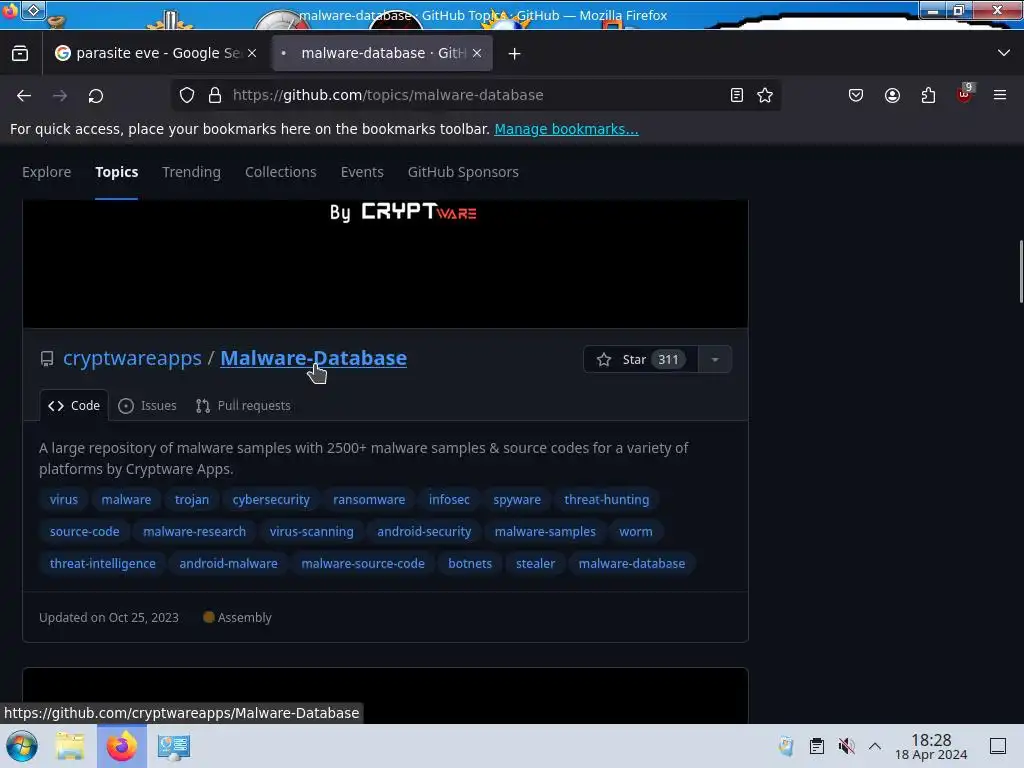
Task: Click the Firefox taskbar icon
Action: pos(122,746)
